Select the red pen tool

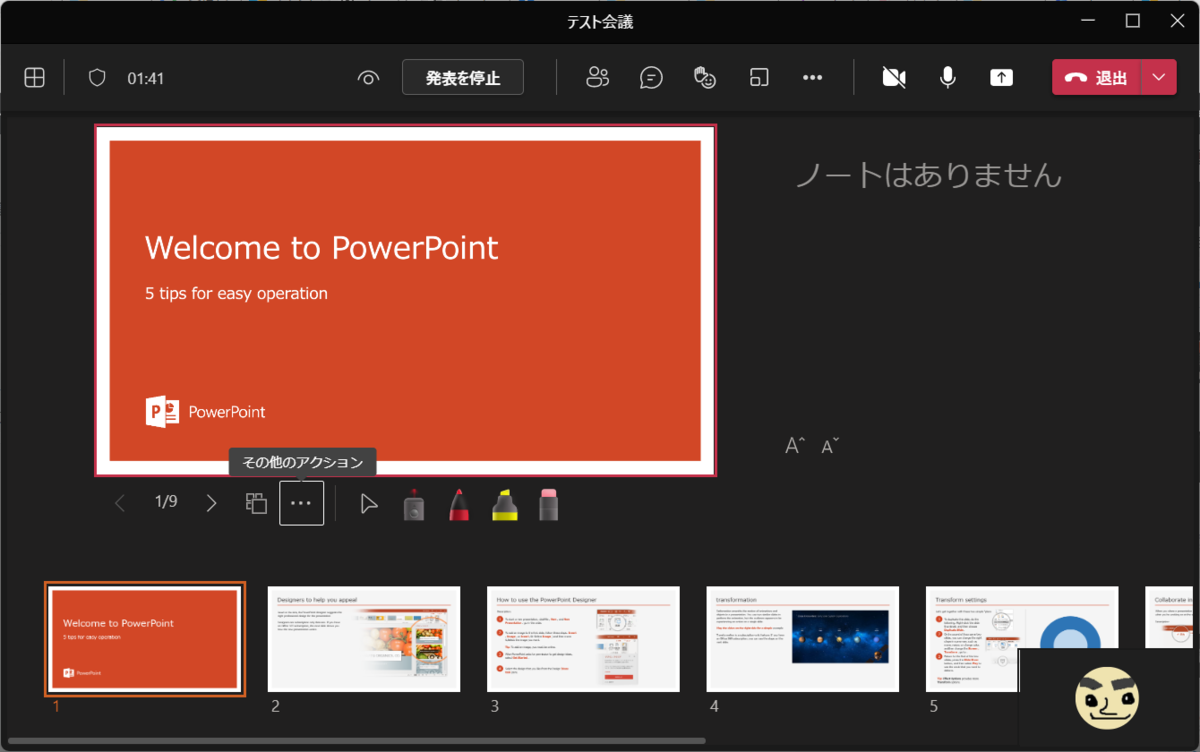click(x=459, y=505)
